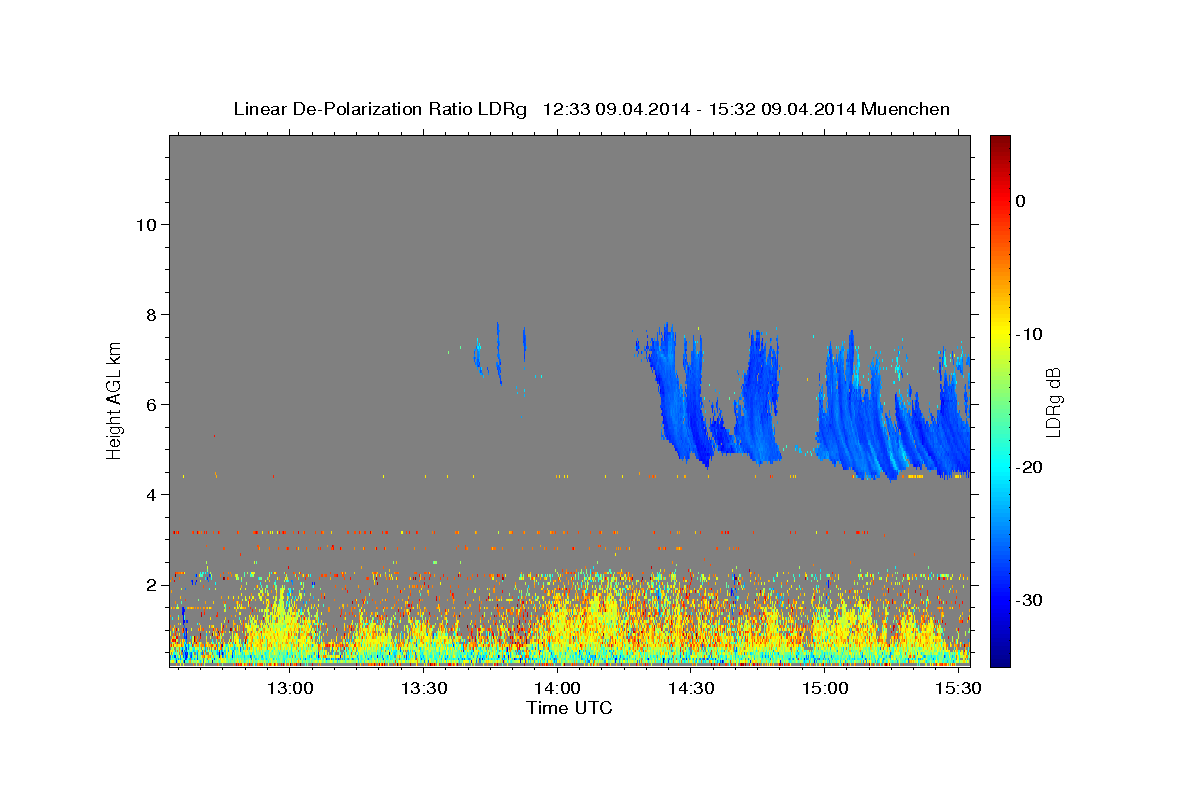Click the height tick label 6
Viewport: 1200px width, 800px height.
tap(152, 404)
